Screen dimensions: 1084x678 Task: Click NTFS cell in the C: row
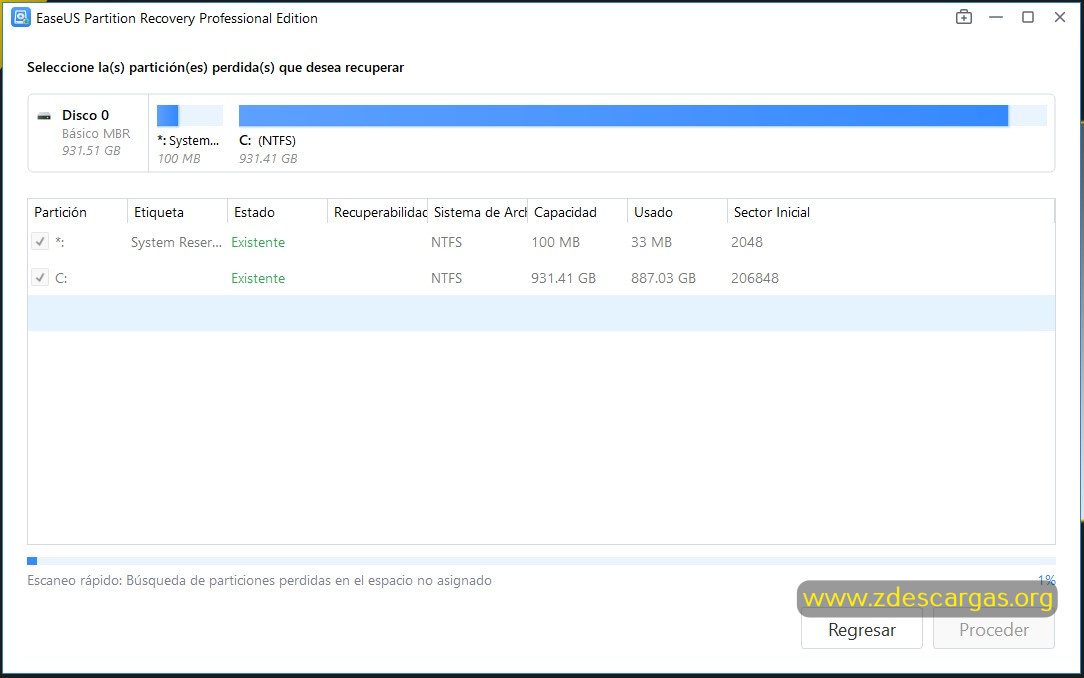point(446,278)
